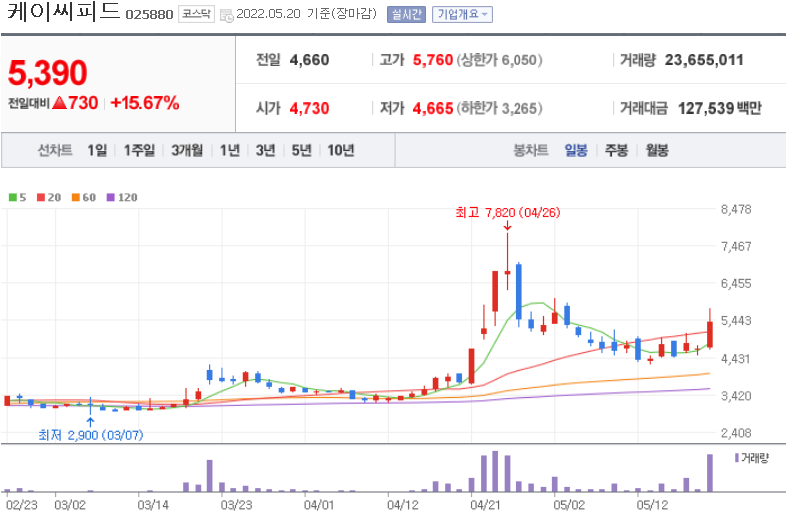
Task: Select the 3개월 line chart tab
Action: [x=187, y=150]
